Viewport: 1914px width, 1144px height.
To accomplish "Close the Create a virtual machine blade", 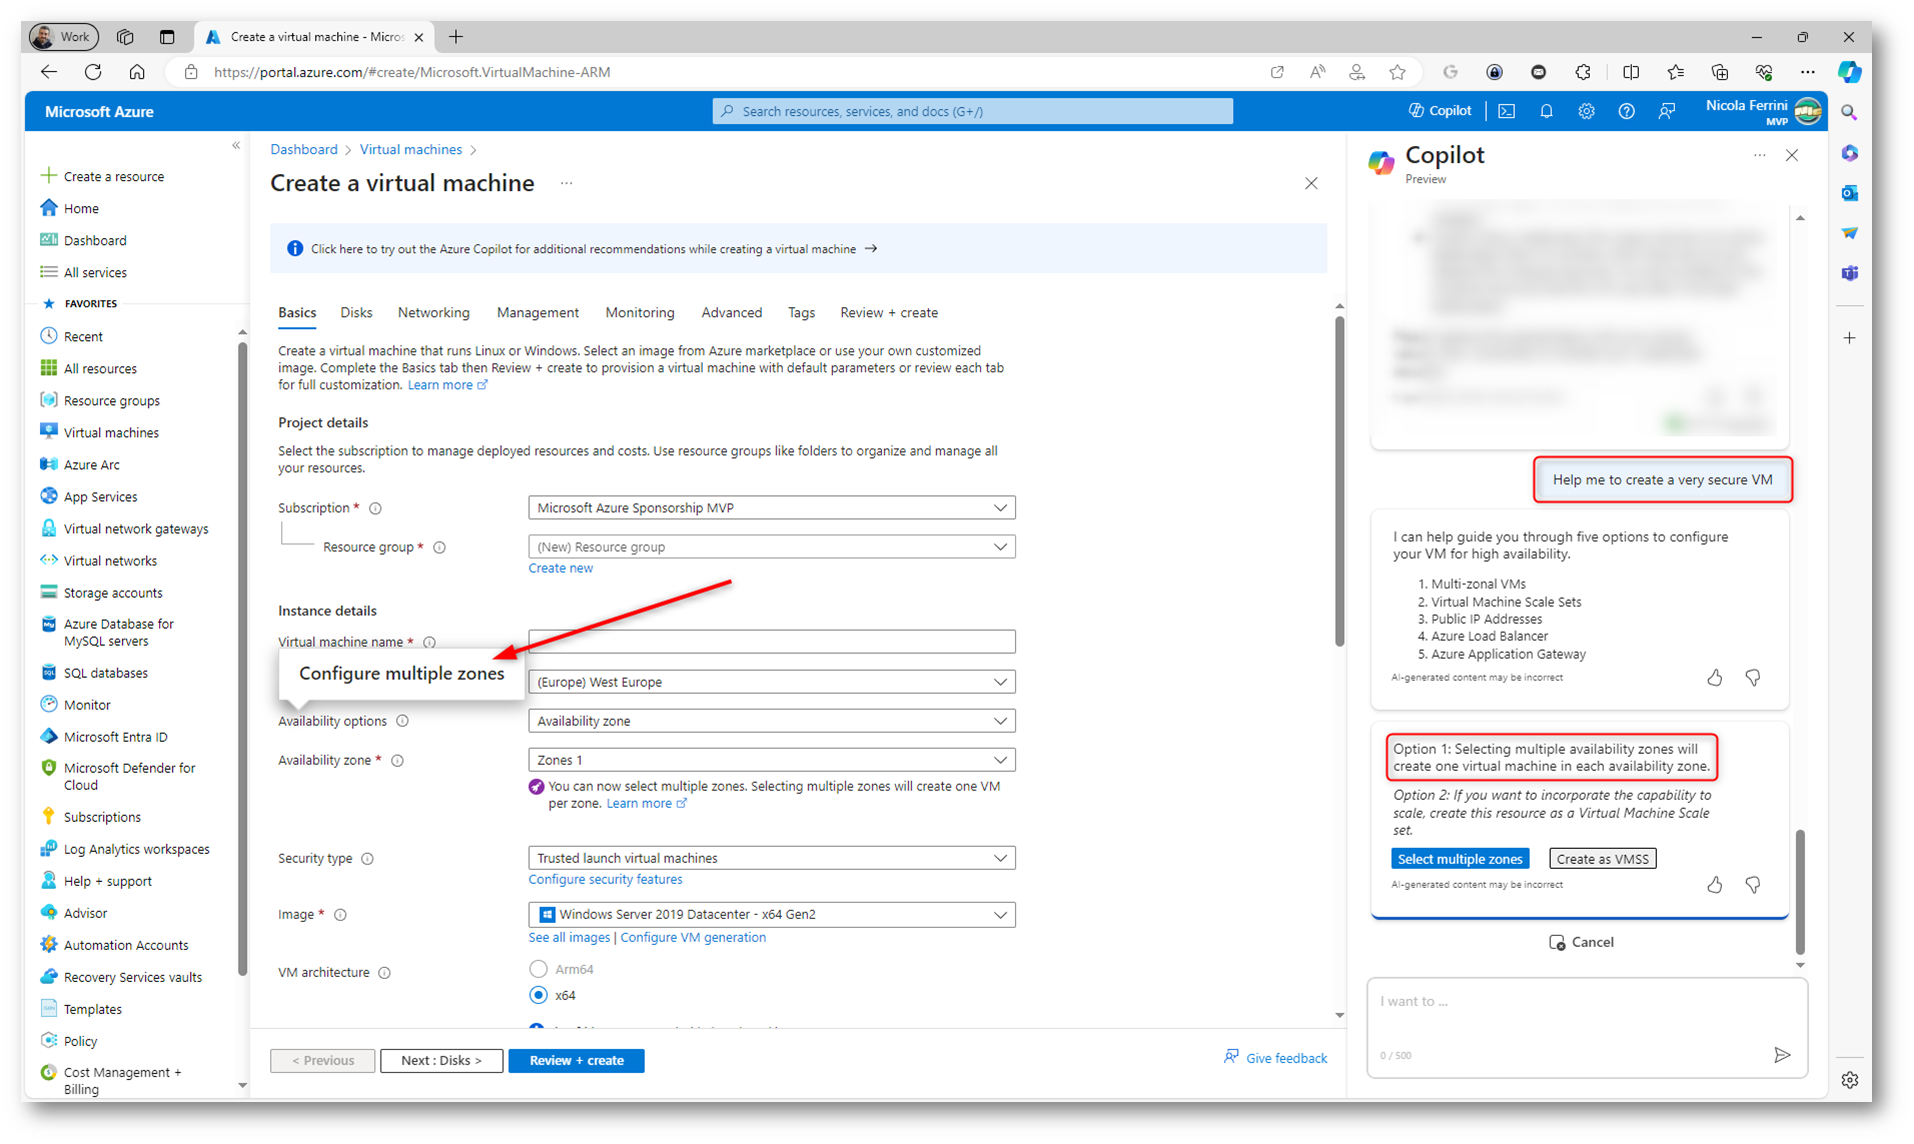I will pos(1311,184).
